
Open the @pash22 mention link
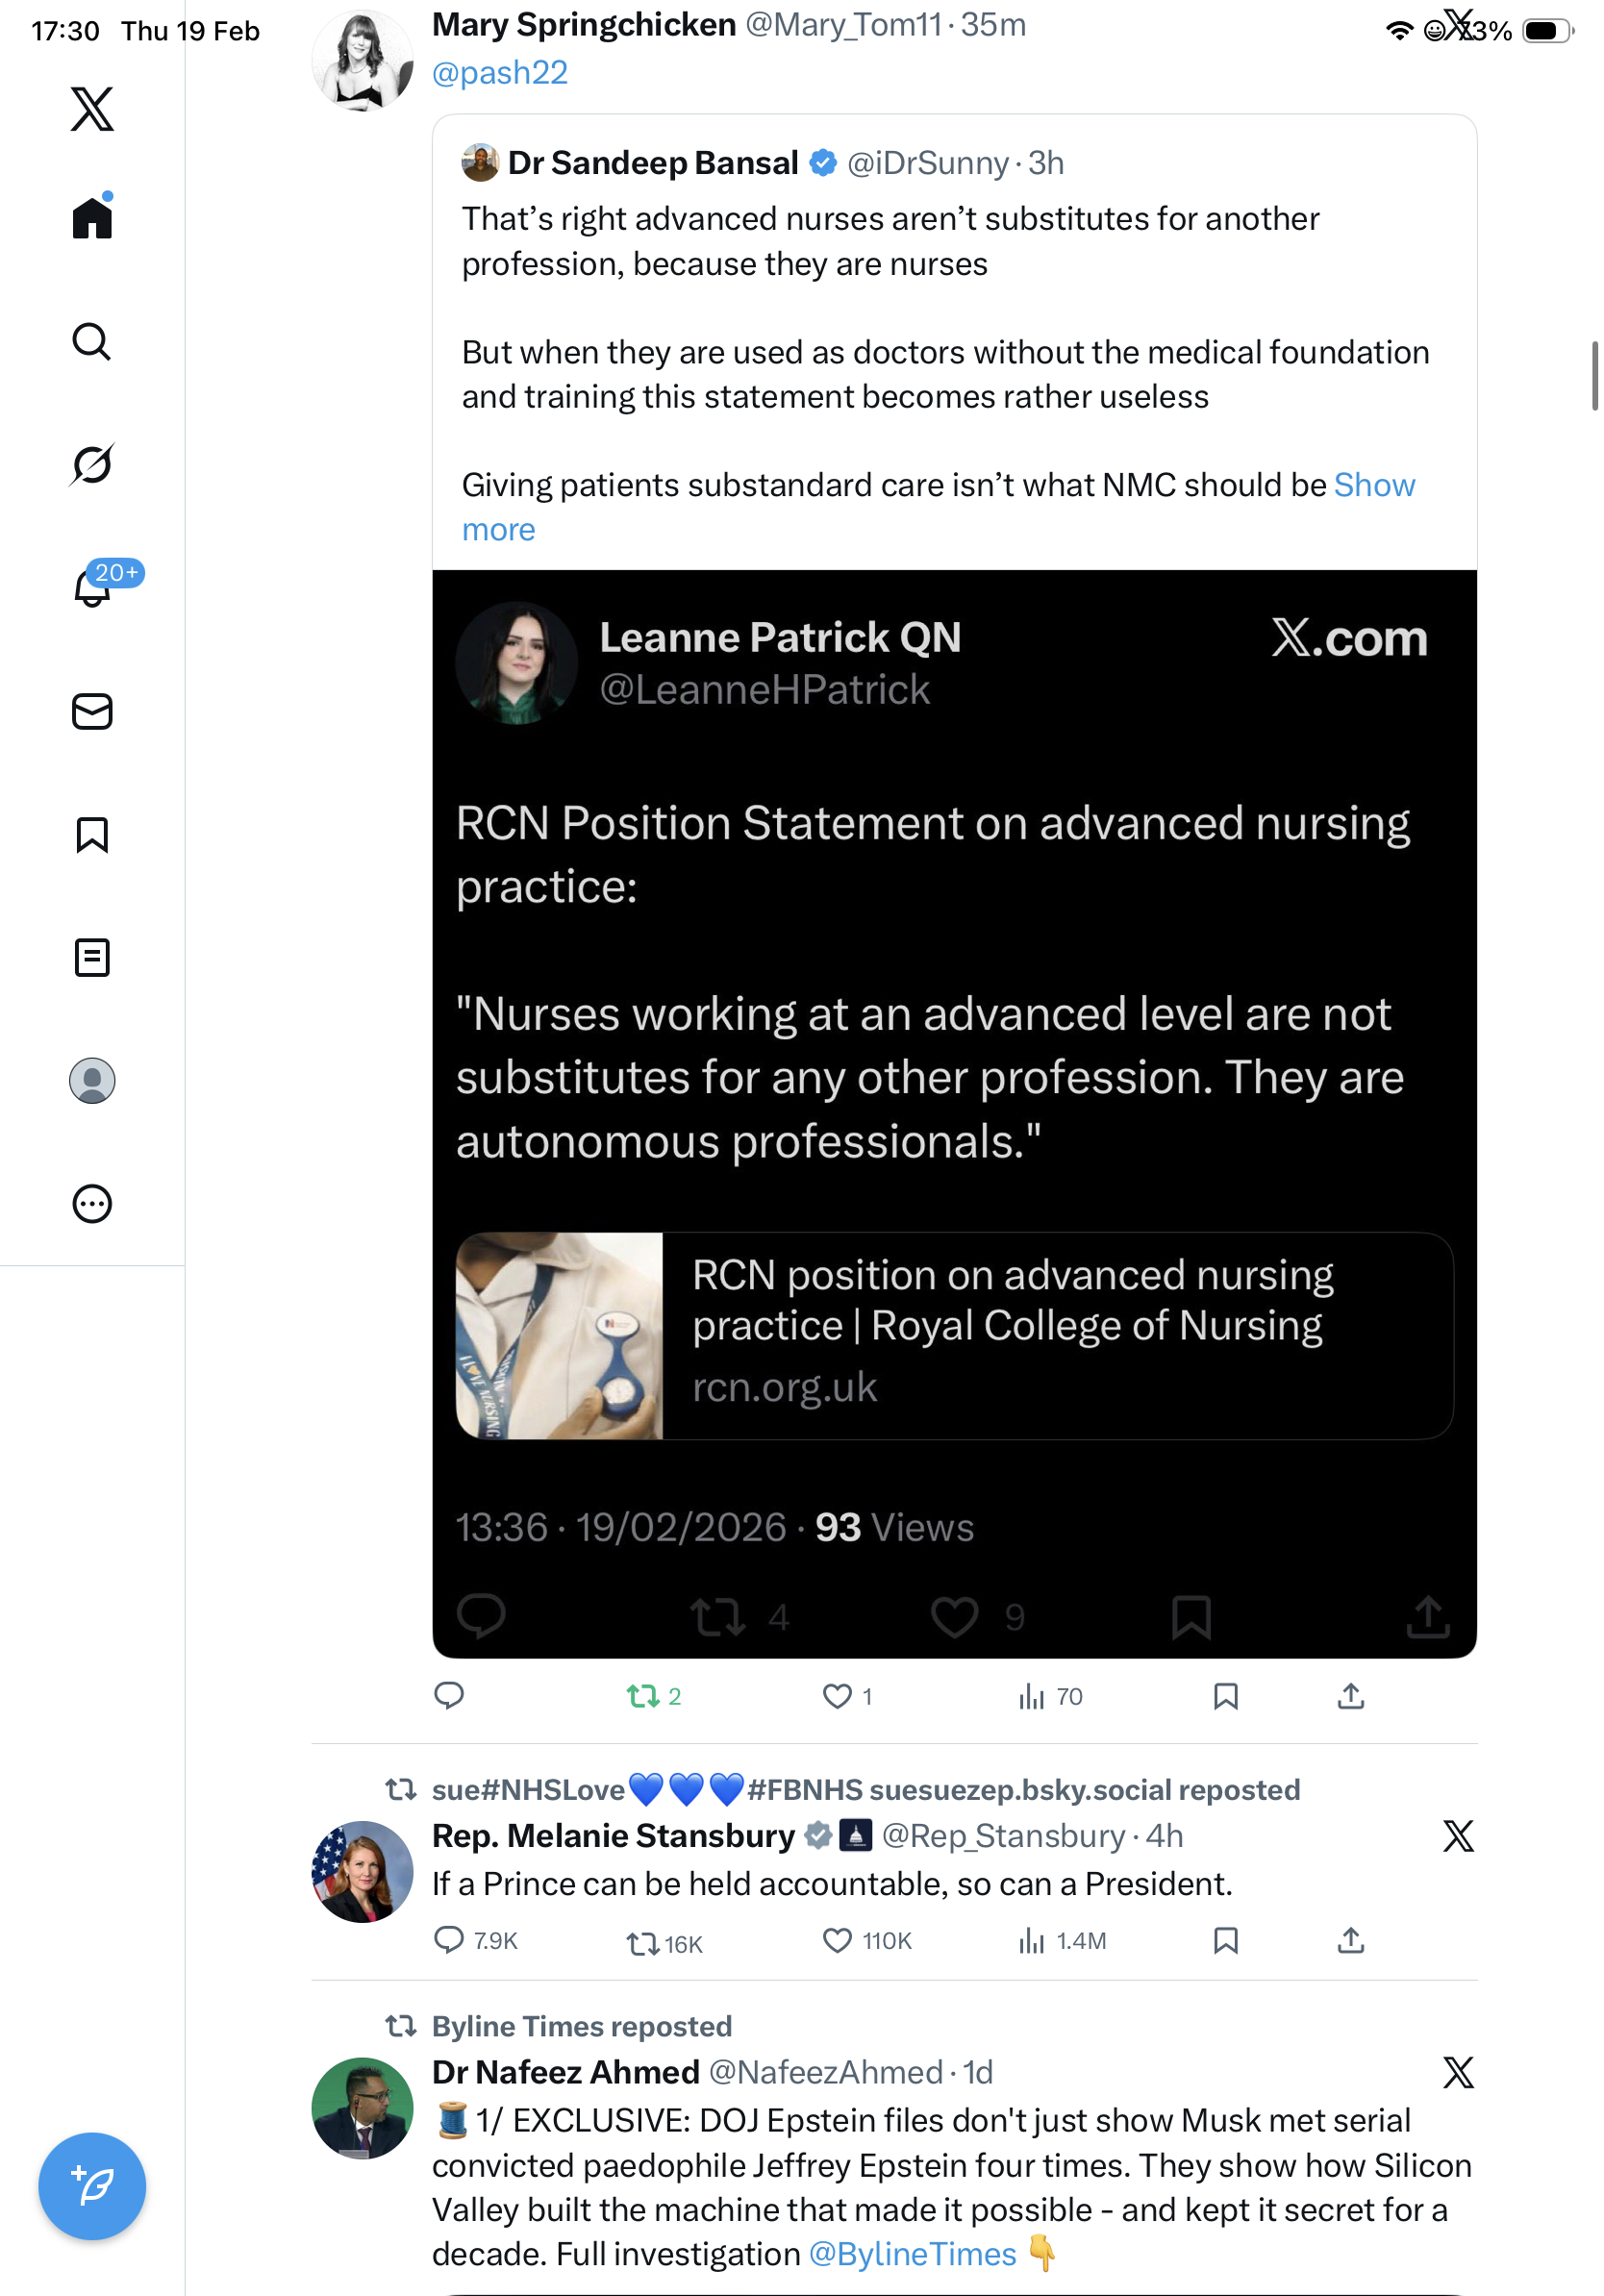point(499,72)
